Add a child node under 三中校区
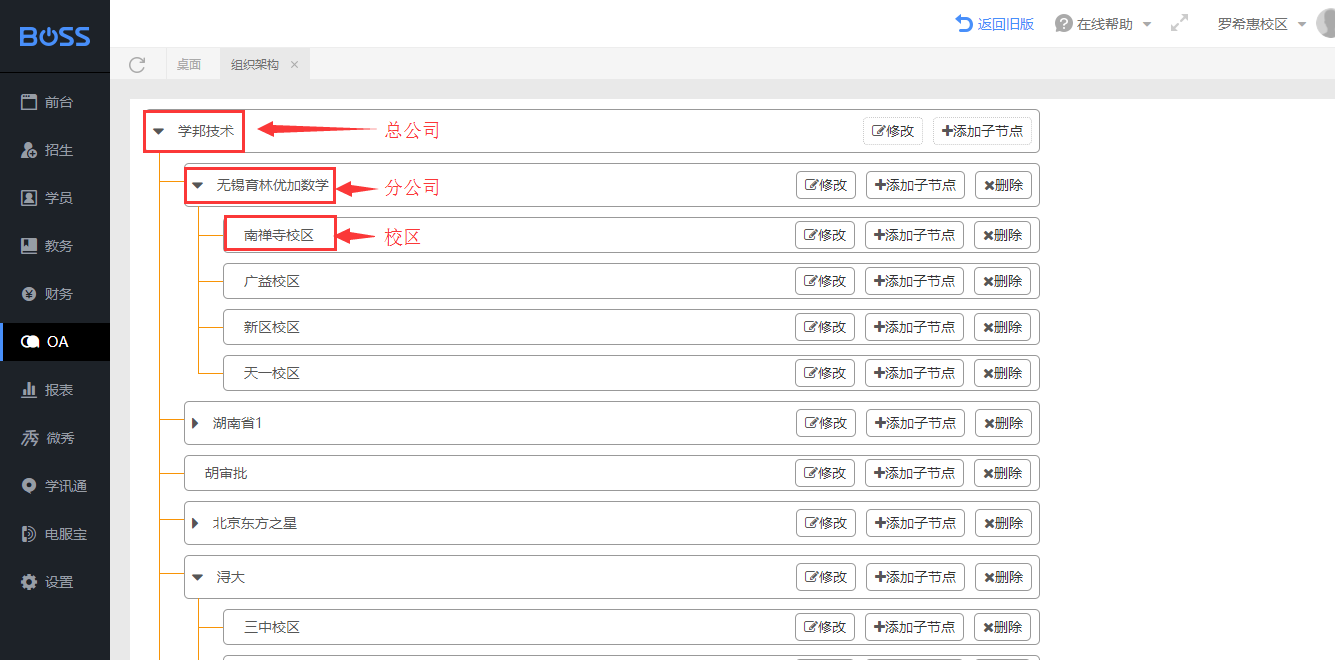This screenshot has width=1335, height=660. [x=914, y=627]
